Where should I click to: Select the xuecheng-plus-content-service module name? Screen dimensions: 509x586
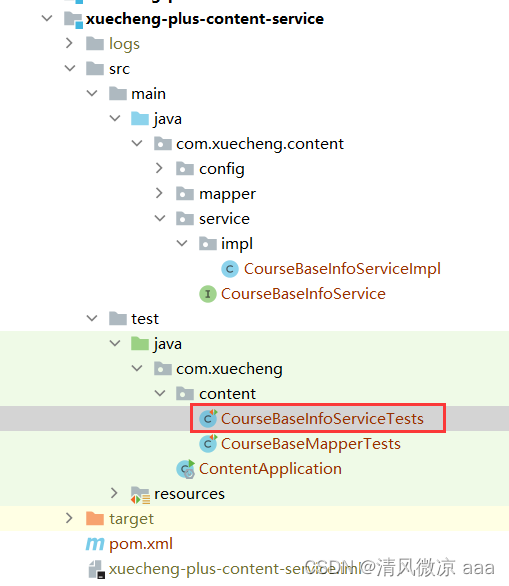click(205, 19)
